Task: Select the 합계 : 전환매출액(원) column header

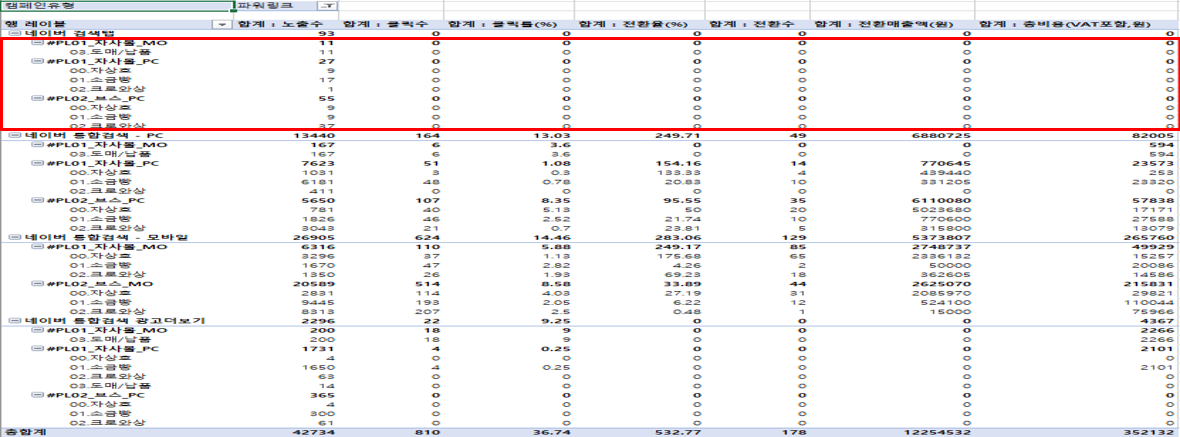Action: pos(891,23)
